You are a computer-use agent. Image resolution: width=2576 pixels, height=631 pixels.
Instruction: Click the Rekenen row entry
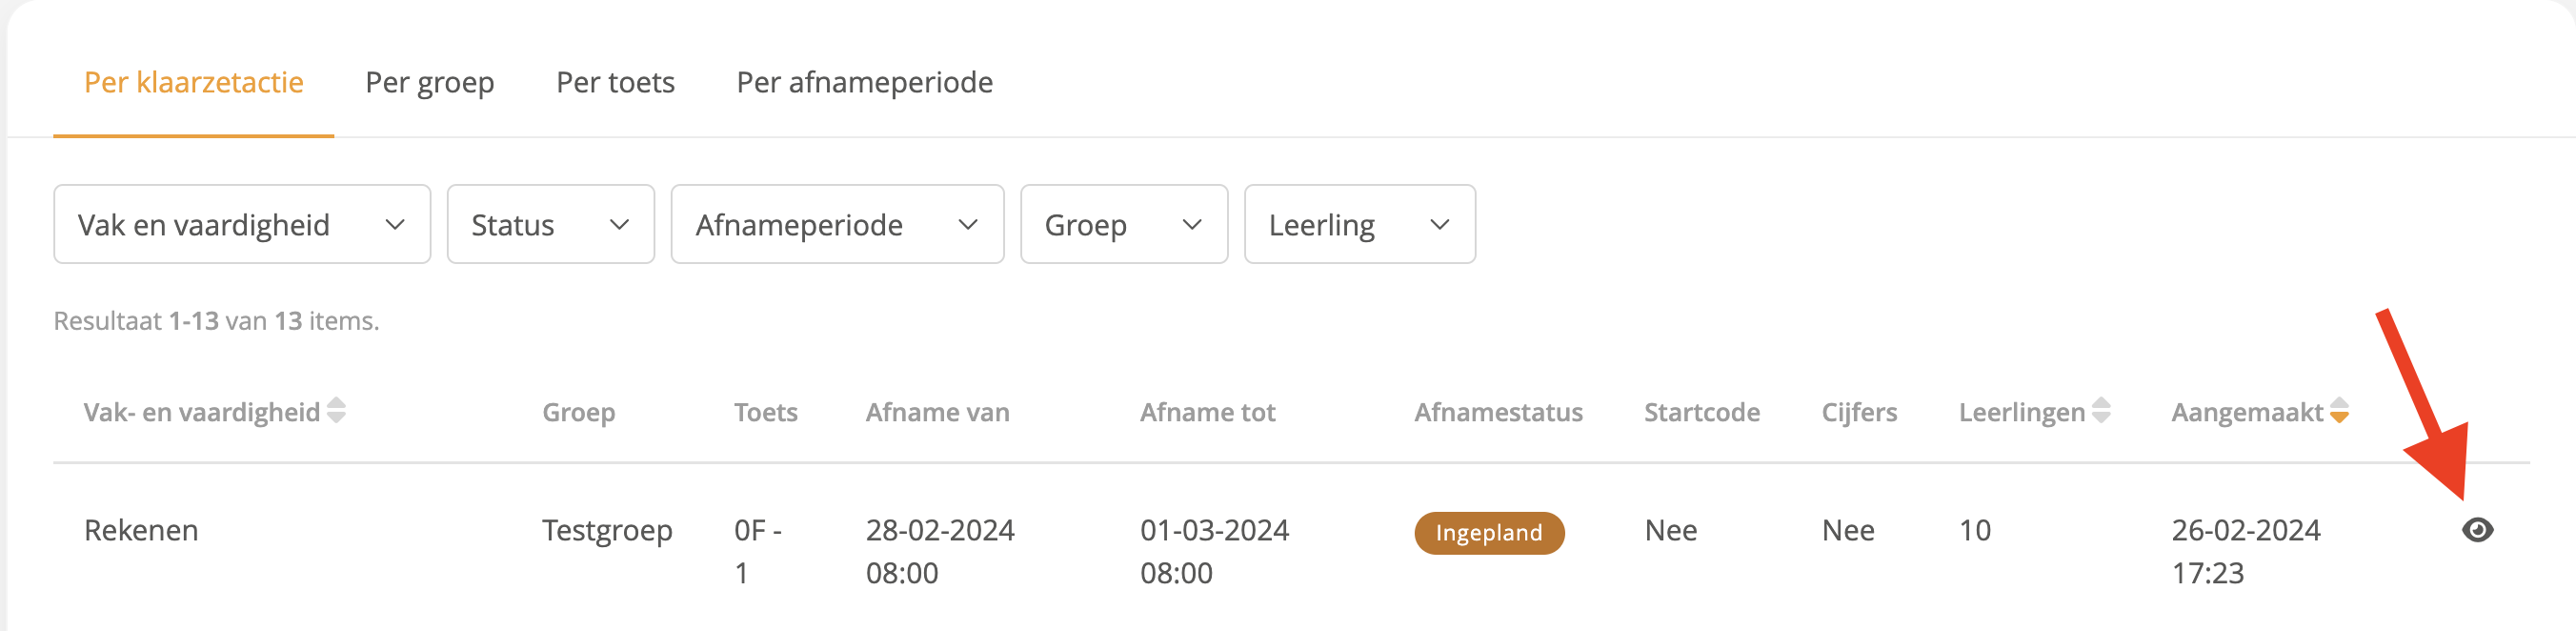[141, 530]
